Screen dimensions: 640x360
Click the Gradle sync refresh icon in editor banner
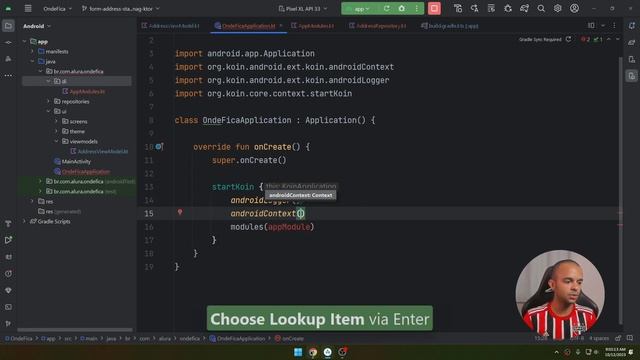click(568, 39)
